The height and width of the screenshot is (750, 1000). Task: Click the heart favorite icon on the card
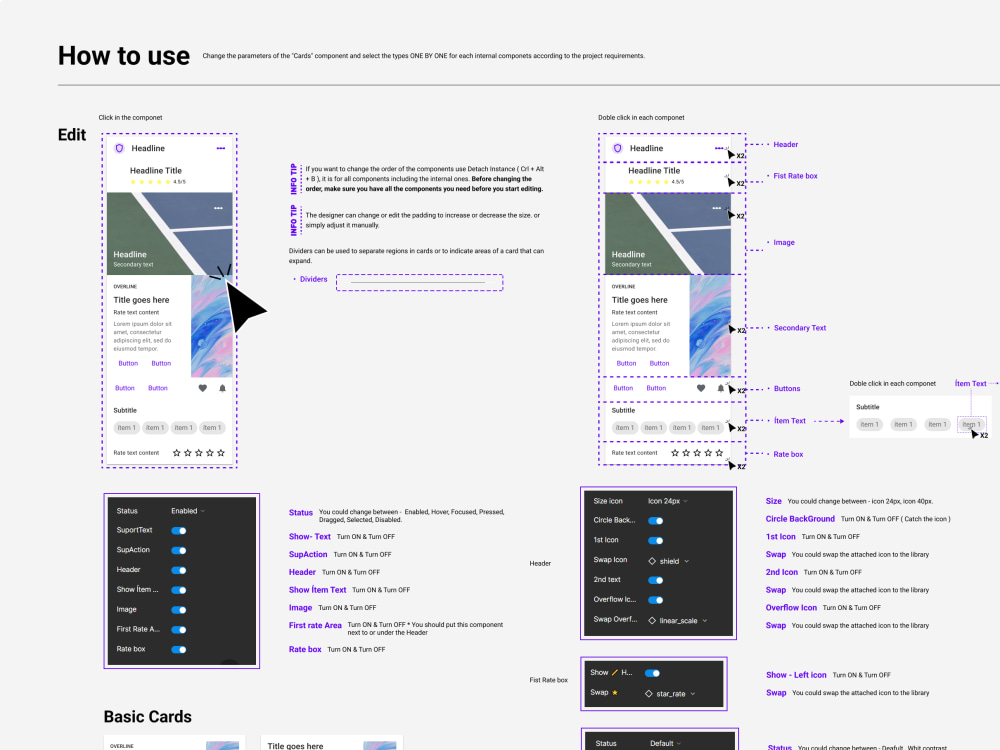click(x=202, y=388)
